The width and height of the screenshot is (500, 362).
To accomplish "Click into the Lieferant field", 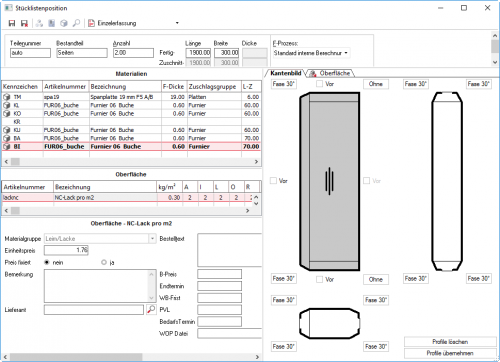I will click(94, 310).
